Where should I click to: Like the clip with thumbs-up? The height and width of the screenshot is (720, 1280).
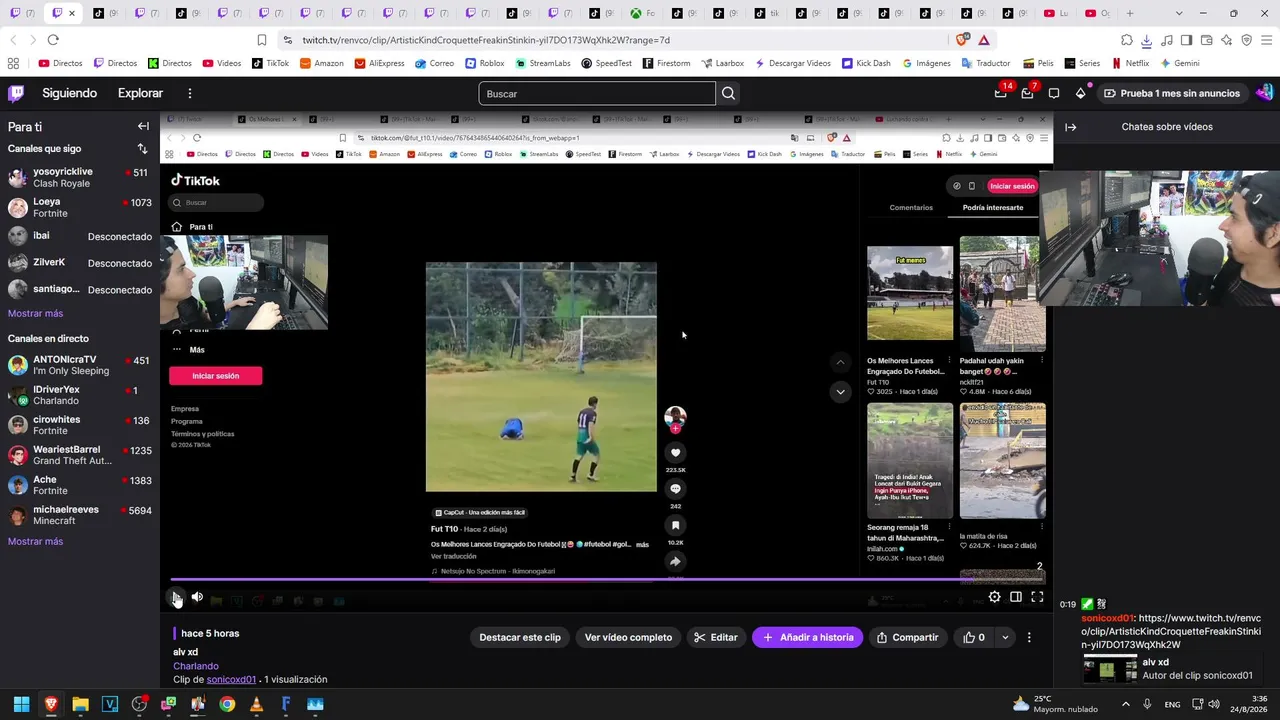pos(974,637)
